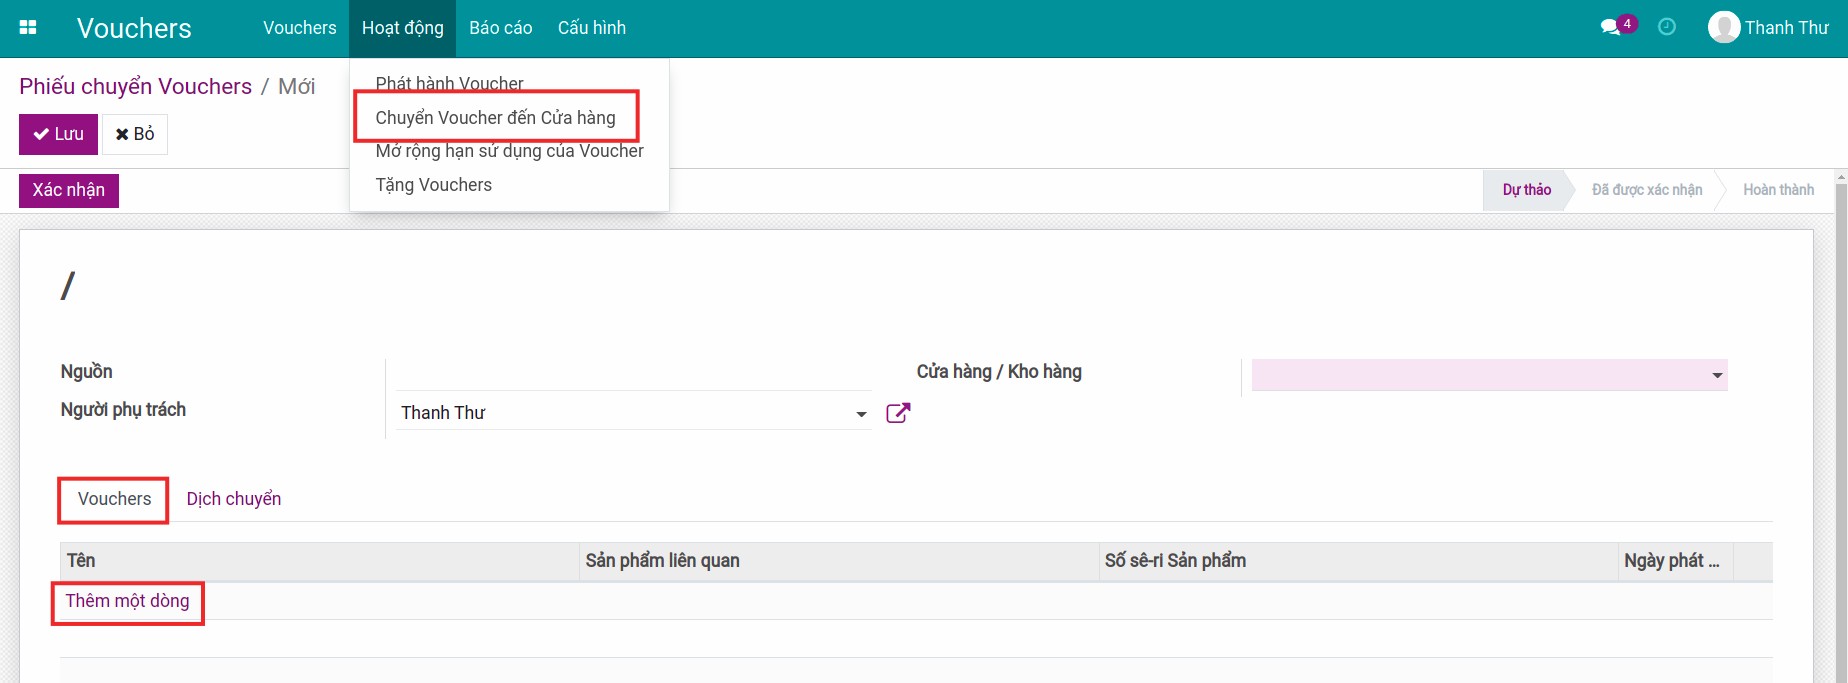Go back to Phiếu chuyển Vouchers breadcrumb

tap(136, 86)
